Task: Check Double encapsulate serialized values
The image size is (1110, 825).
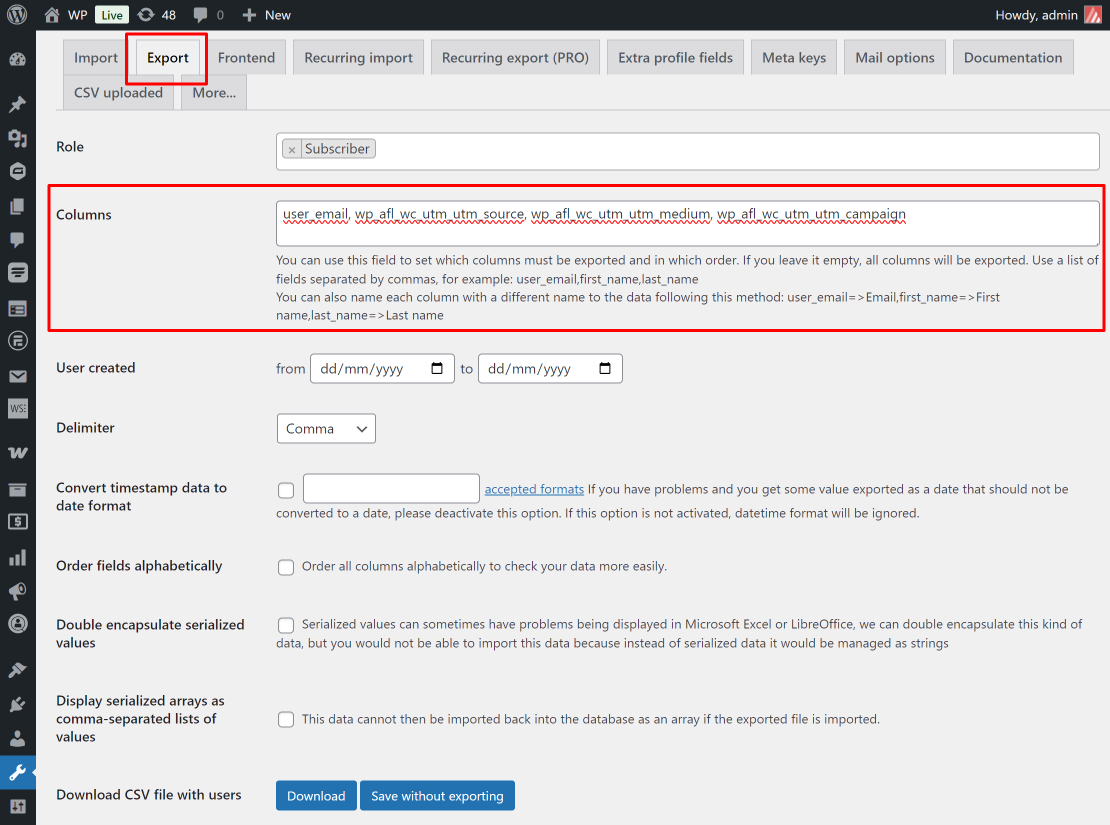Action: click(286, 625)
